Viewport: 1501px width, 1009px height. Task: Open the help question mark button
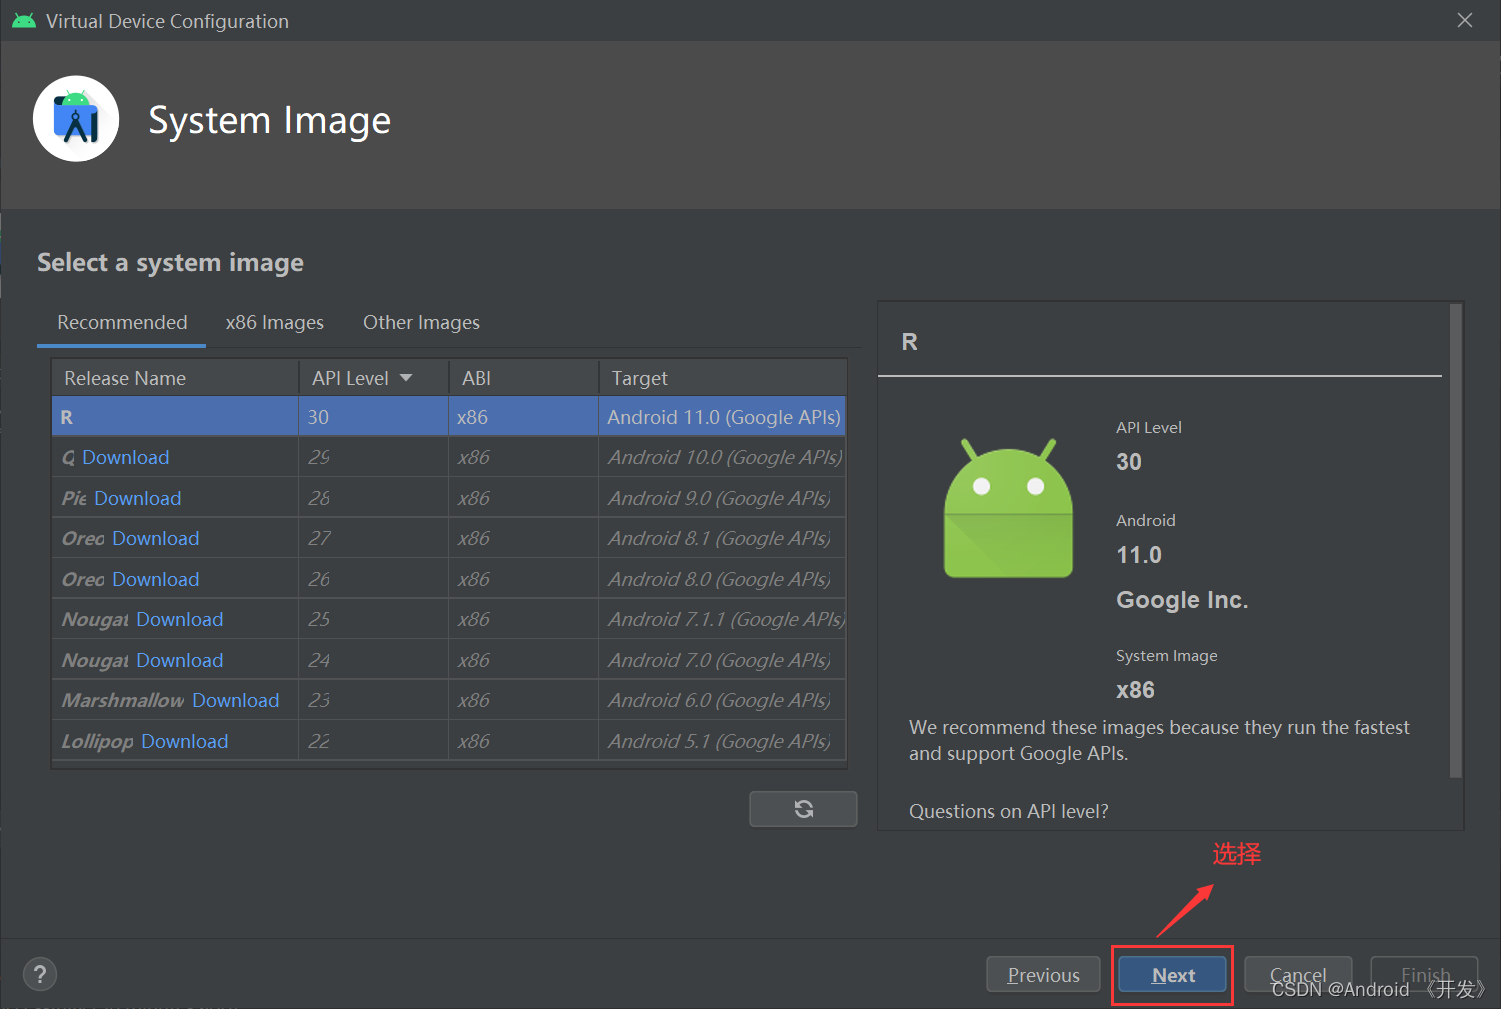[x=40, y=974]
